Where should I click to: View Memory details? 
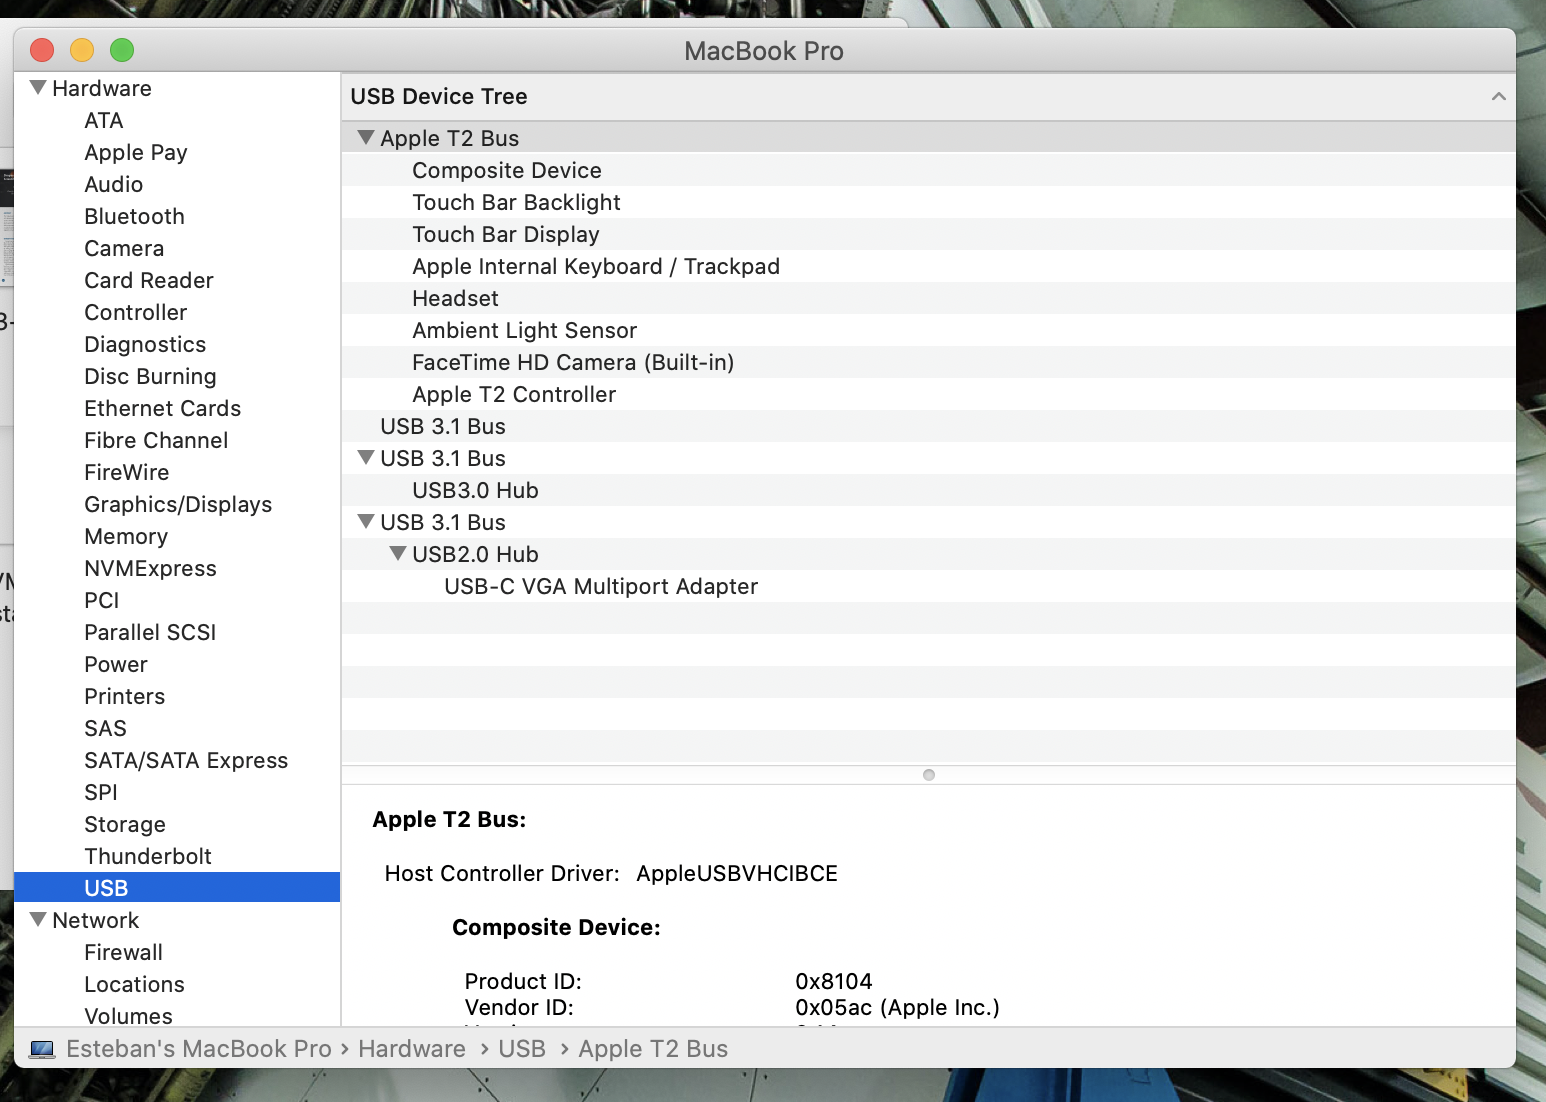pos(126,536)
